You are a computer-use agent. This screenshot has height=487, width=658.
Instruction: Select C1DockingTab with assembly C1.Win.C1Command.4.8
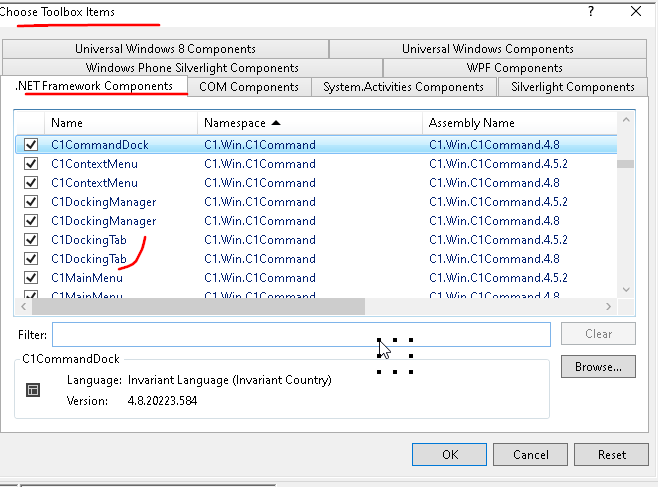pyautogui.click(x=89, y=259)
